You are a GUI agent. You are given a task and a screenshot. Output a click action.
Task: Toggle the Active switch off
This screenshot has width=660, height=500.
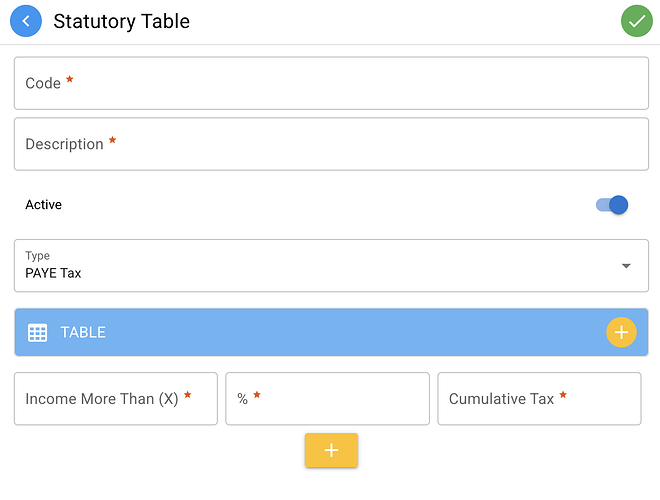(612, 205)
